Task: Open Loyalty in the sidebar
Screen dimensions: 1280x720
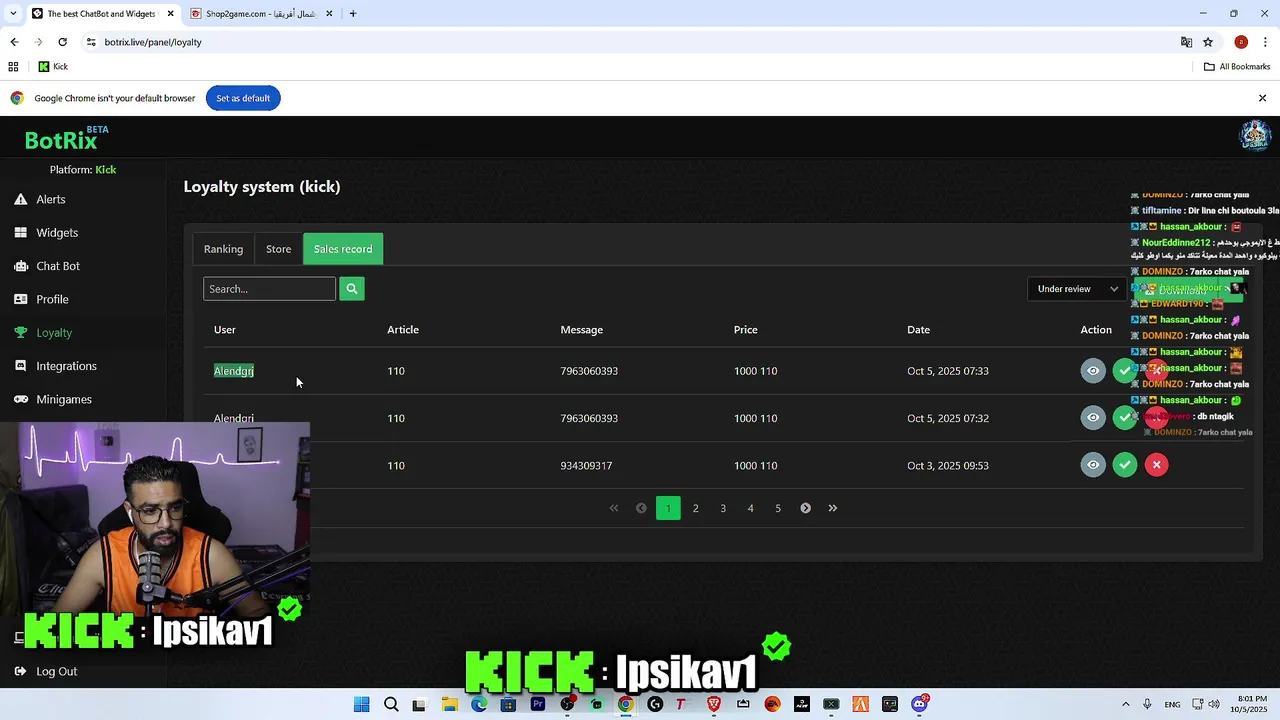Action: [54, 332]
